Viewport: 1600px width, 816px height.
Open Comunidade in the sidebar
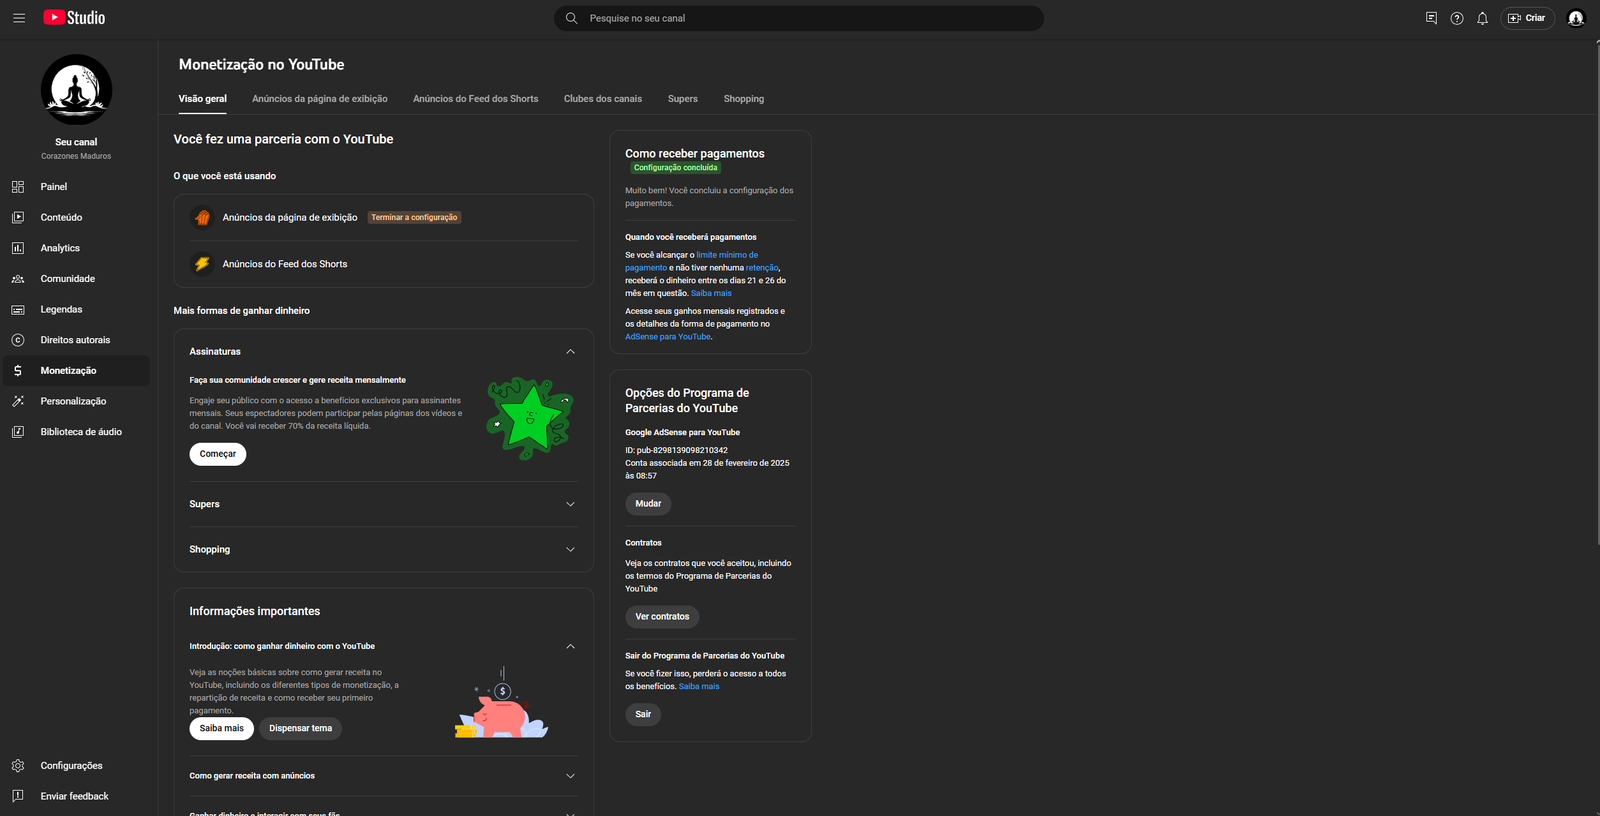[x=76, y=279]
